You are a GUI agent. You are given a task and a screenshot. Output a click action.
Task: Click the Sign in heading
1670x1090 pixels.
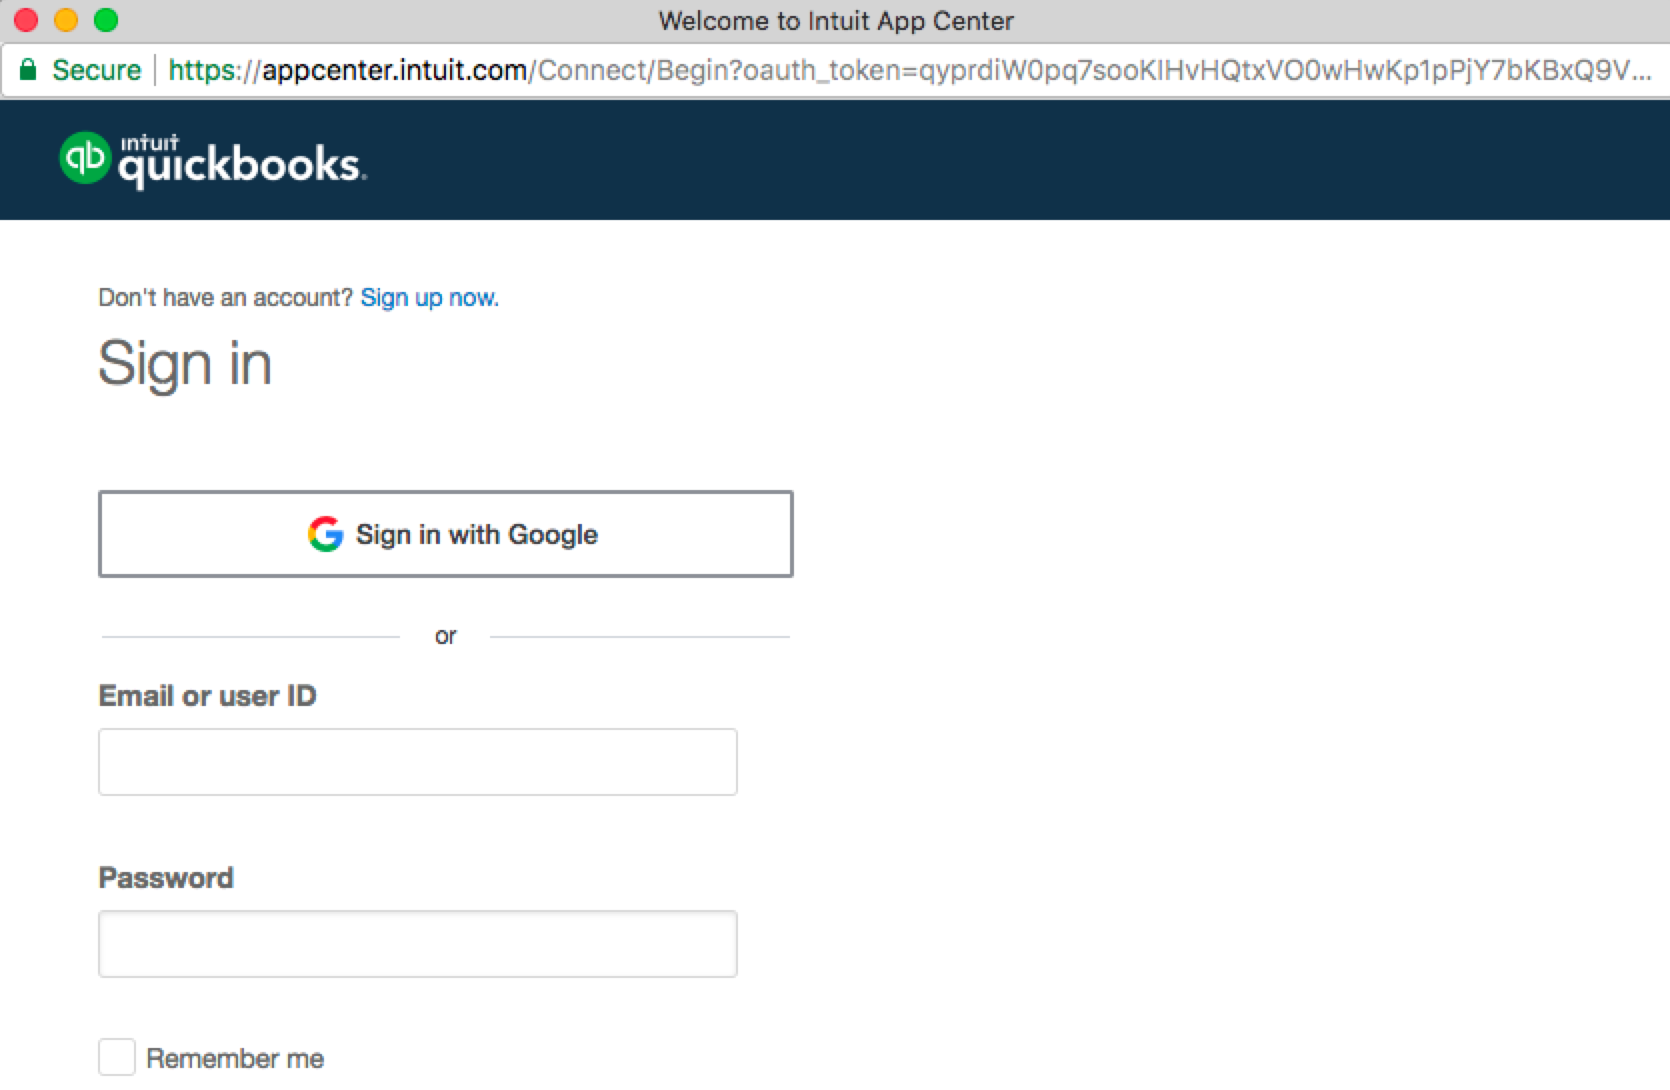click(x=185, y=363)
